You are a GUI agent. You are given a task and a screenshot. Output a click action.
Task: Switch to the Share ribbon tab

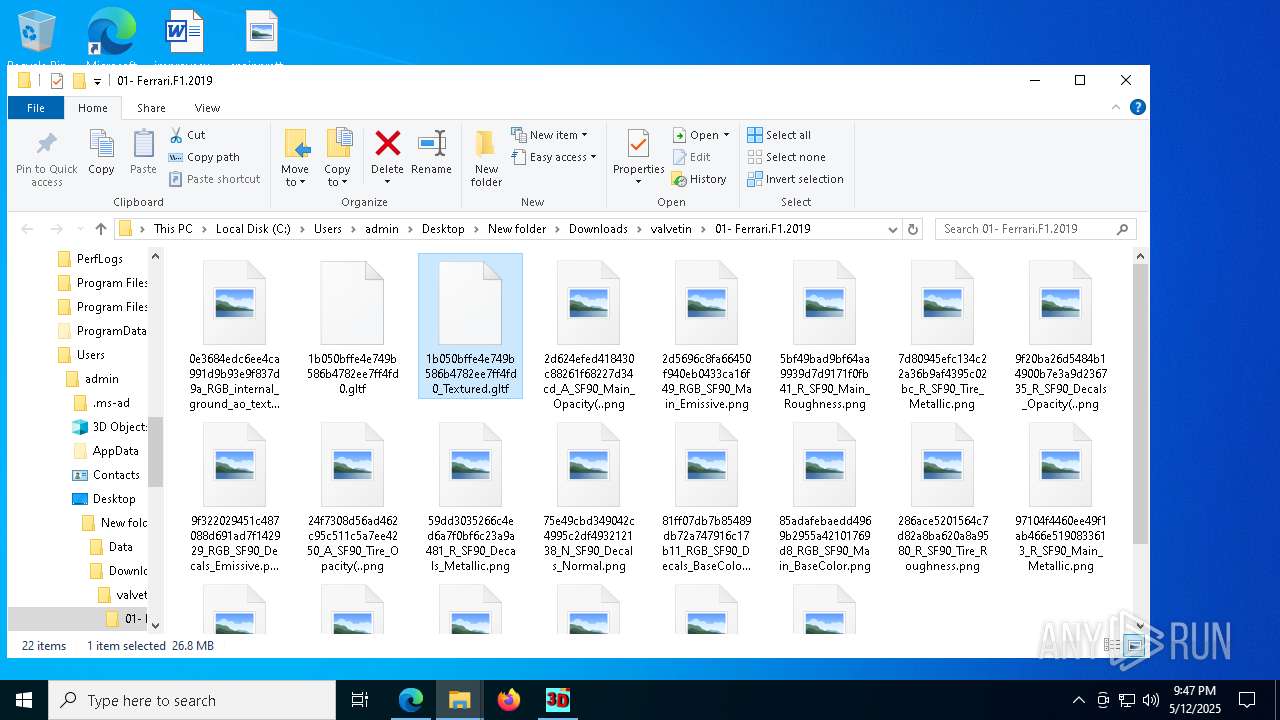[x=151, y=108]
